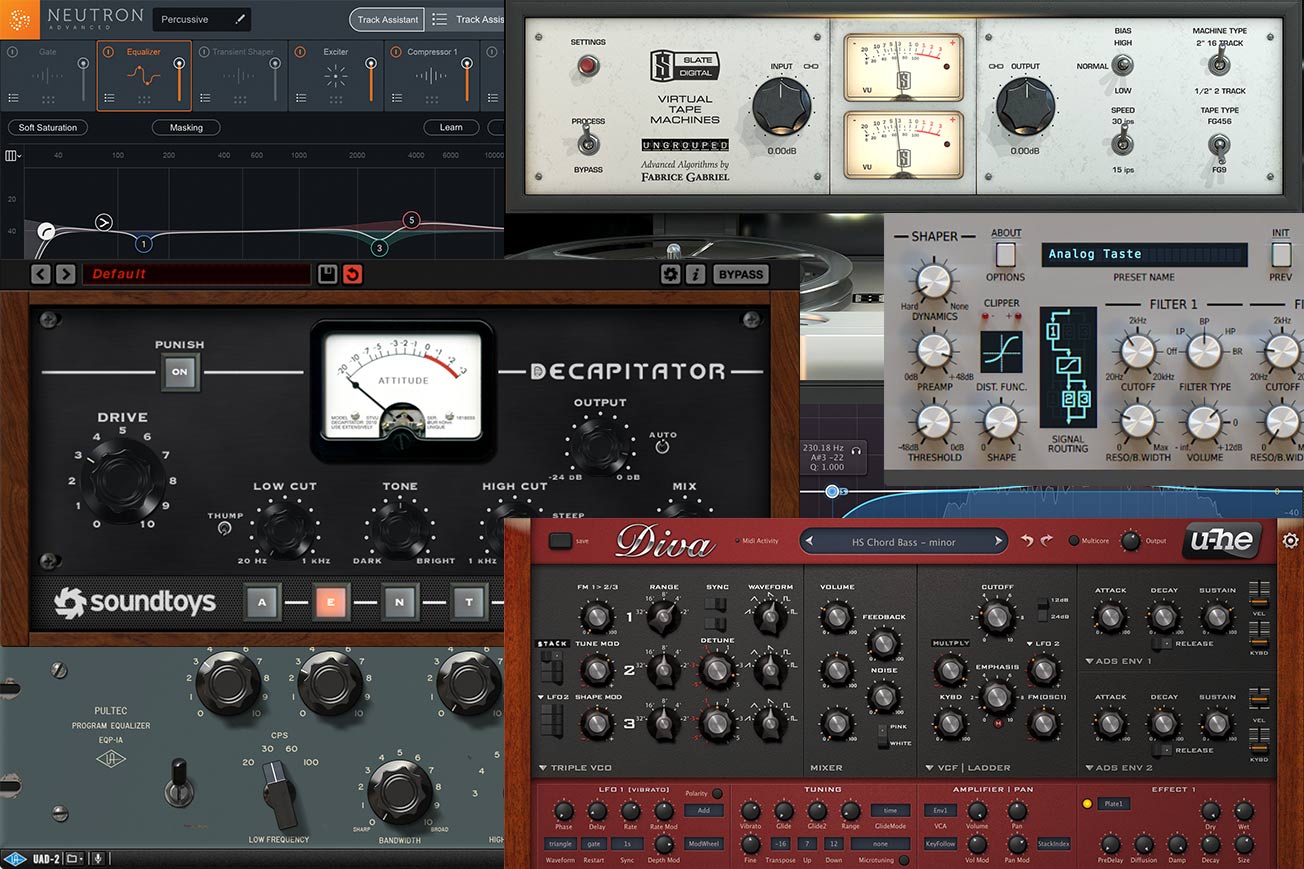Toggle Diva Multicore button

coord(1074,541)
